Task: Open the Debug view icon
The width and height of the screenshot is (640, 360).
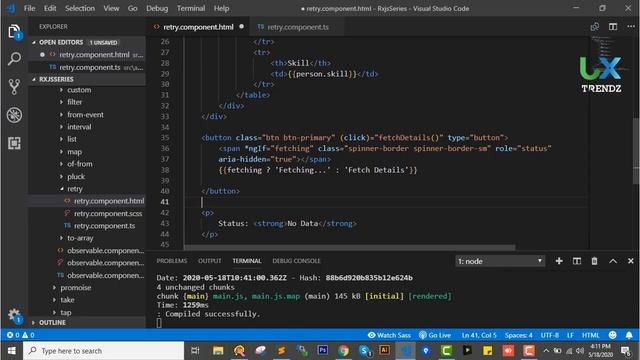Action: click(14, 115)
